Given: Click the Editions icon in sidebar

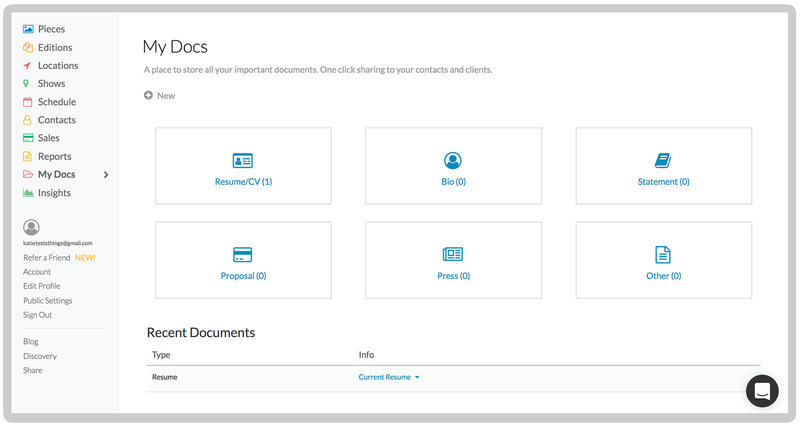Looking at the screenshot, I should coord(28,47).
